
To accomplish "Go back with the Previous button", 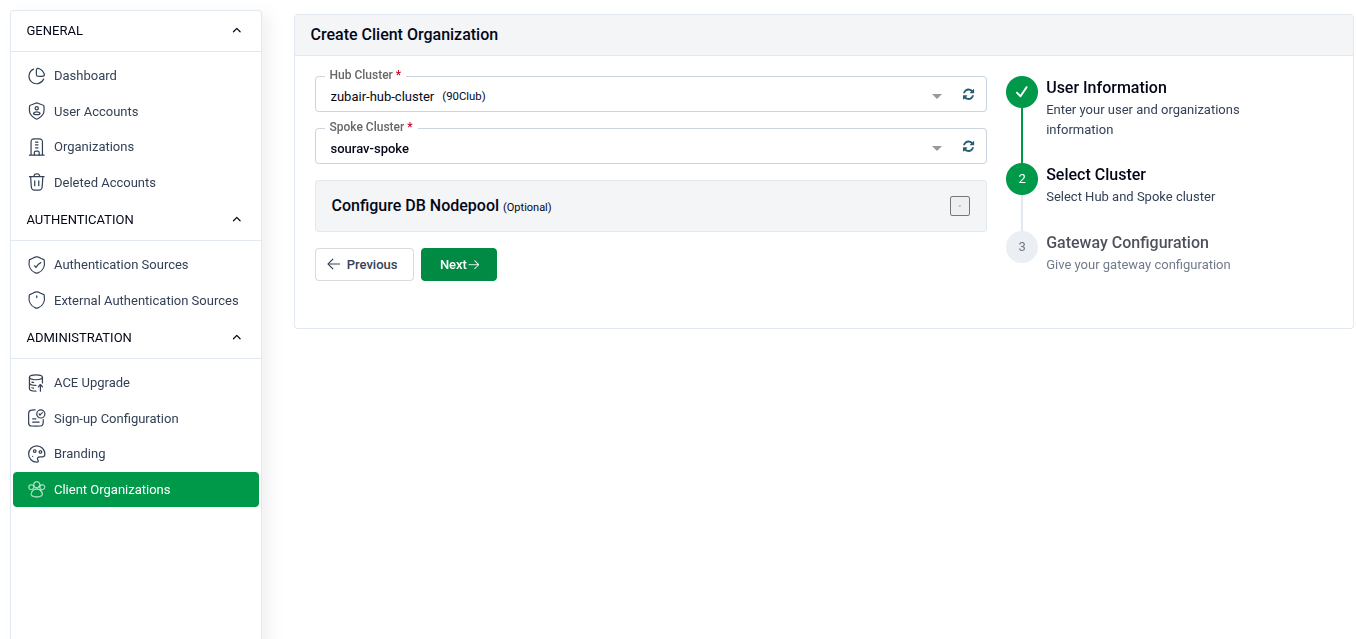I will (x=364, y=264).
